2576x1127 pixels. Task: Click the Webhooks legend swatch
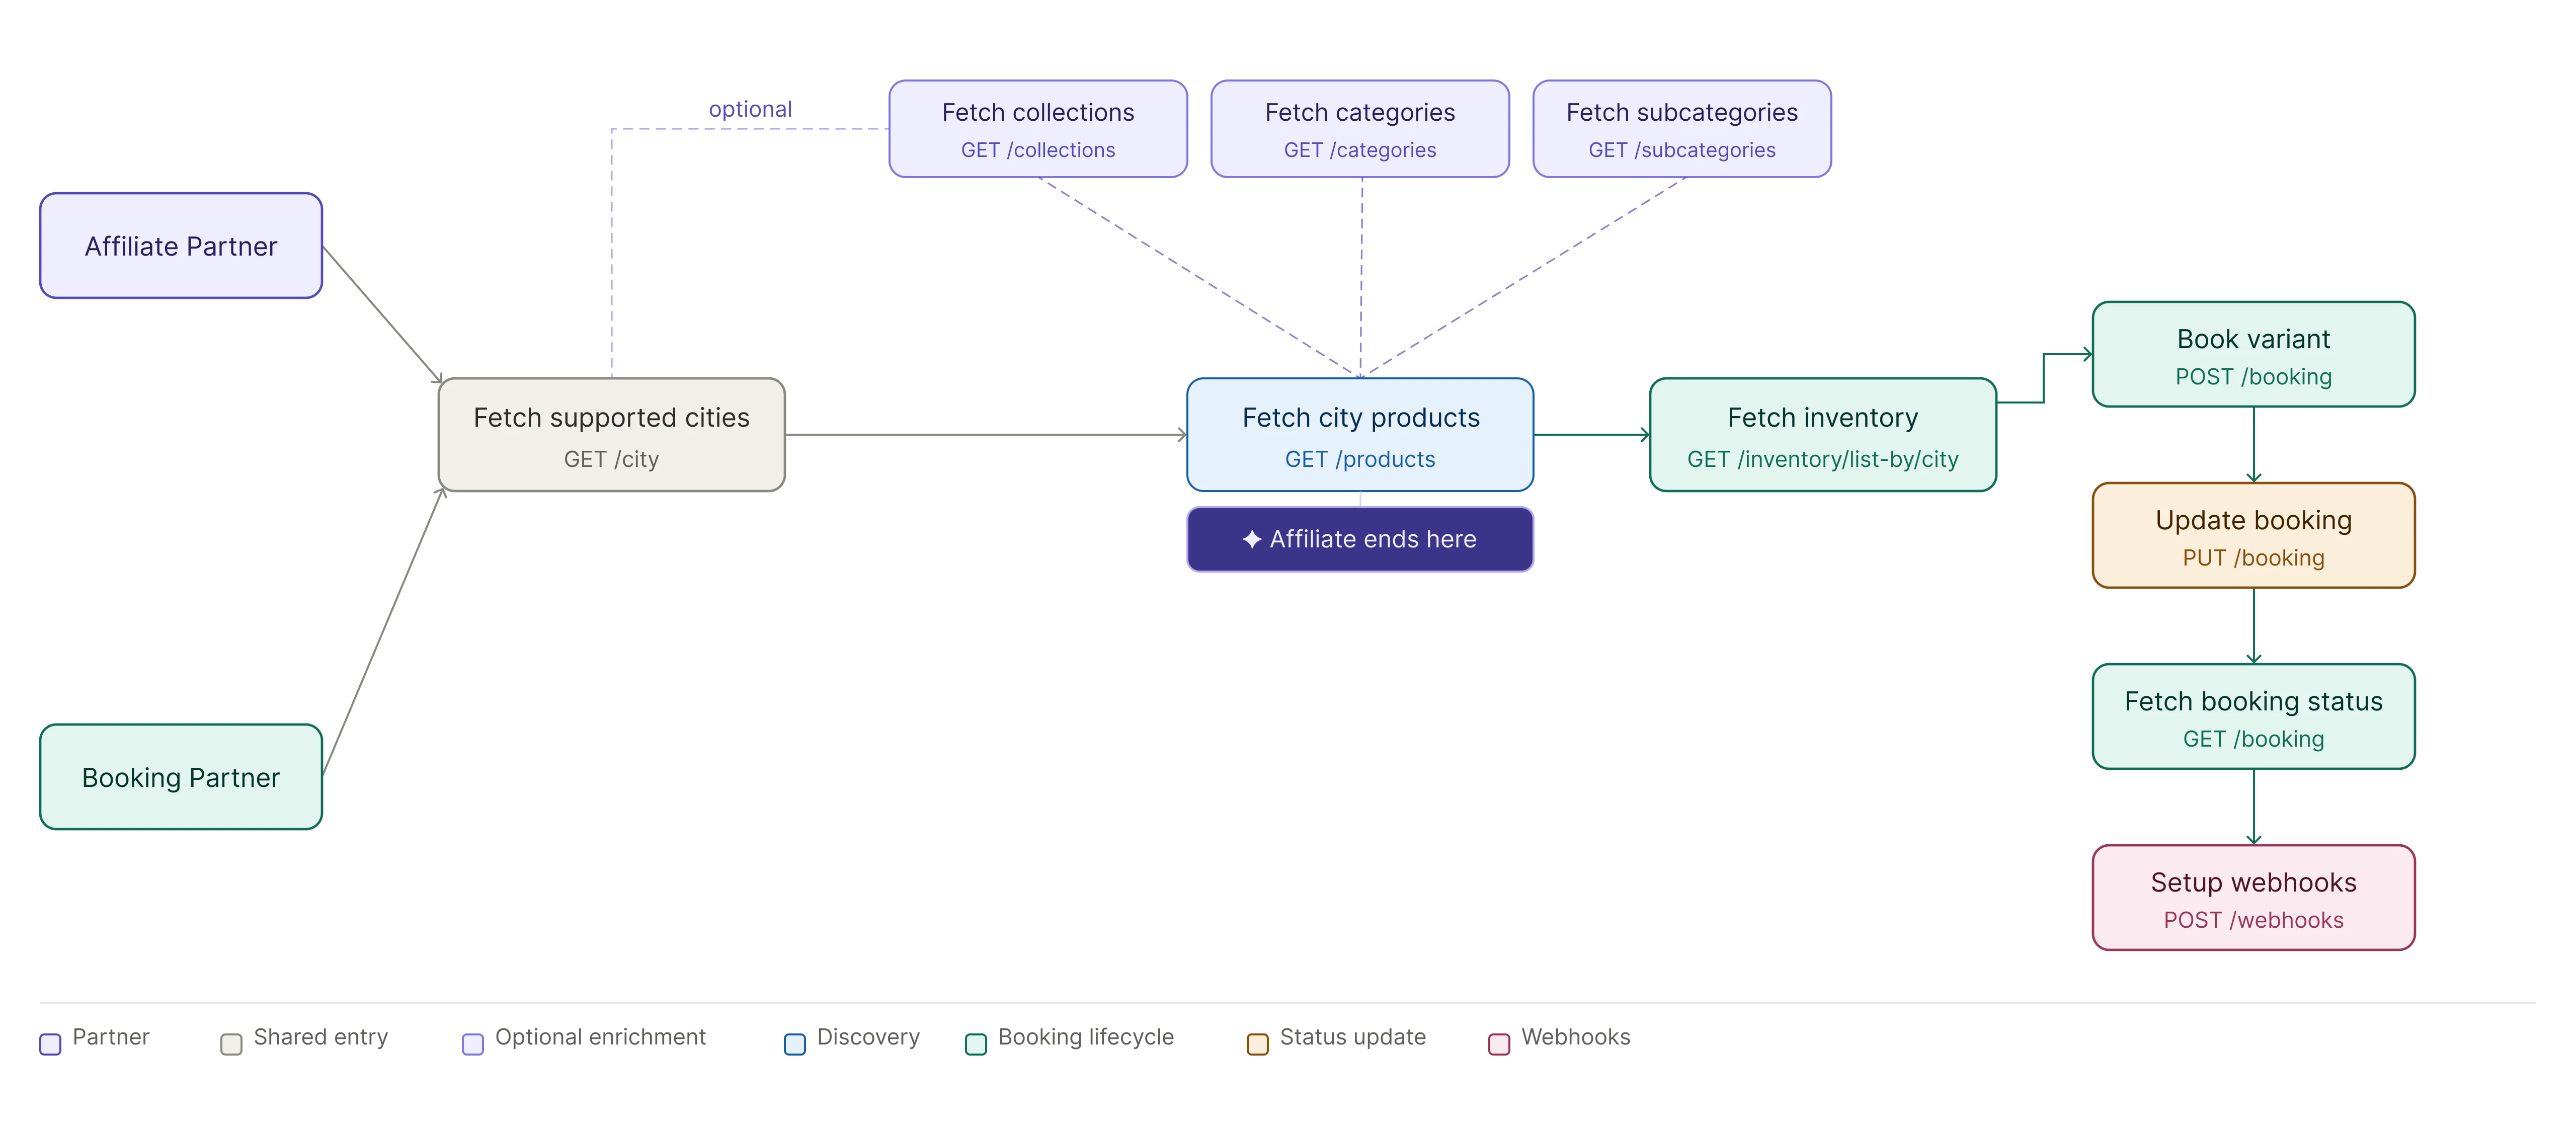[x=1499, y=1044]
